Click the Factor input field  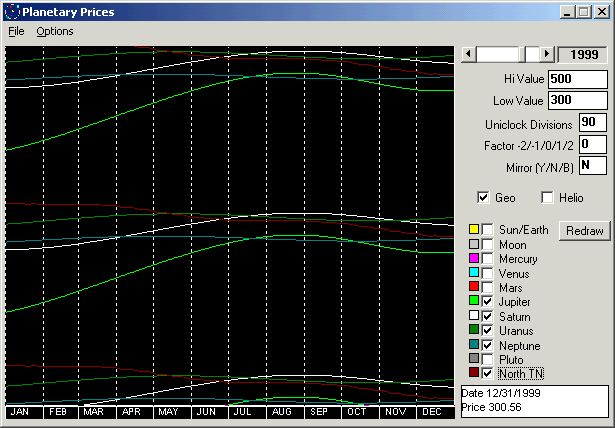tap(593, 144)
